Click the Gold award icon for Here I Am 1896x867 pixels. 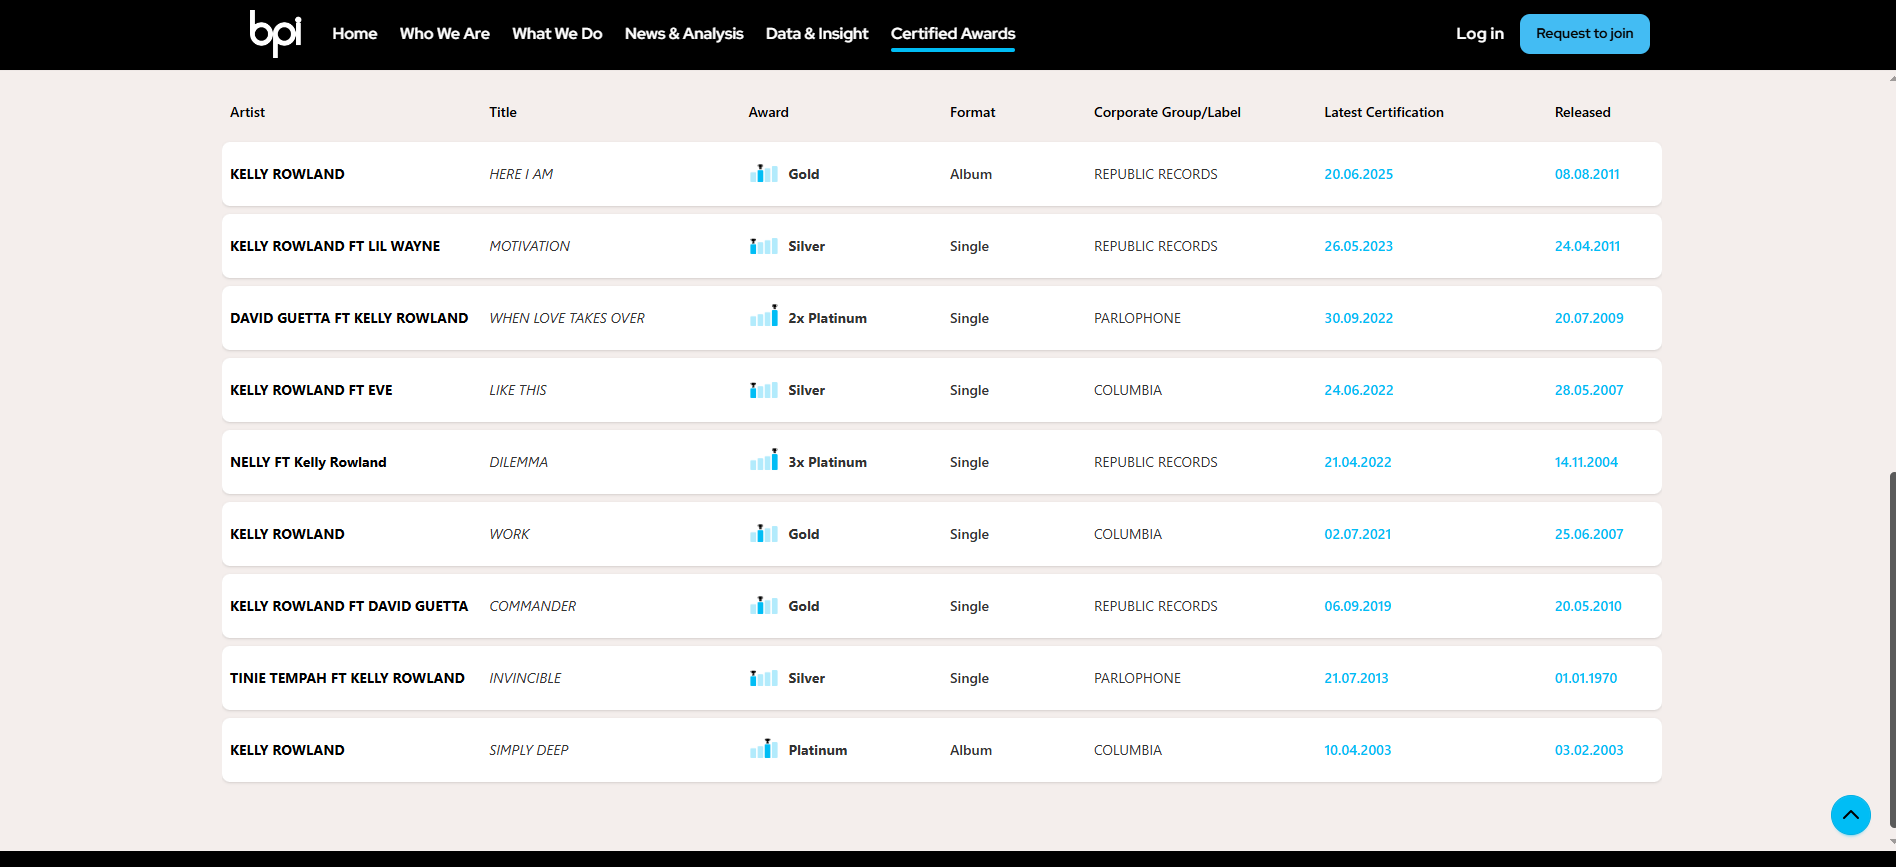pyautogui.click(x=764, y=174)
